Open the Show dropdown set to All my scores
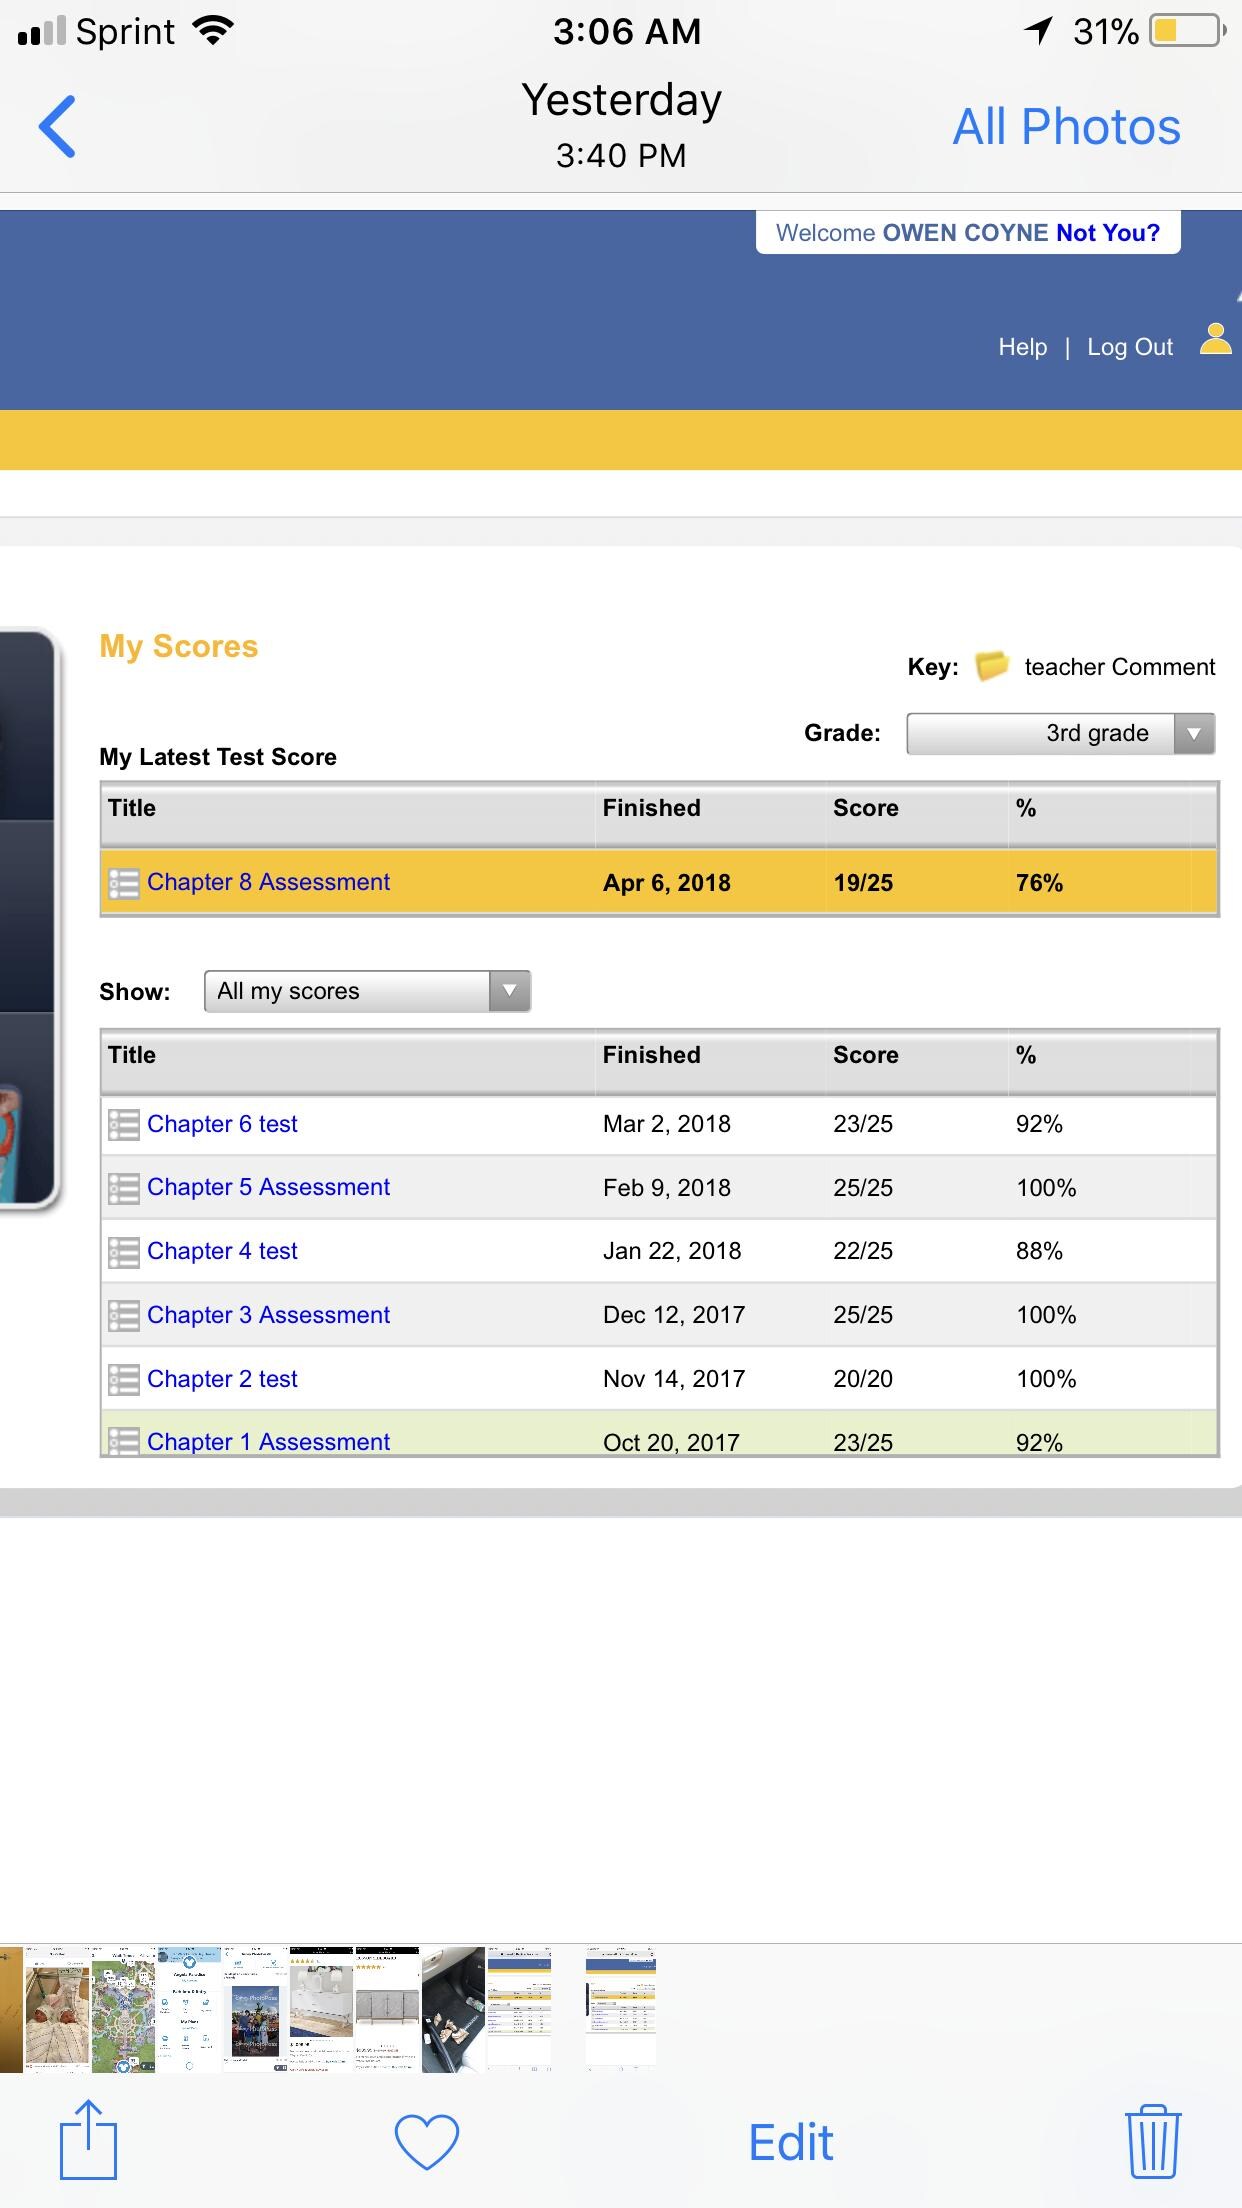This screenshot has height=2208, width=1242. [367, 991]
